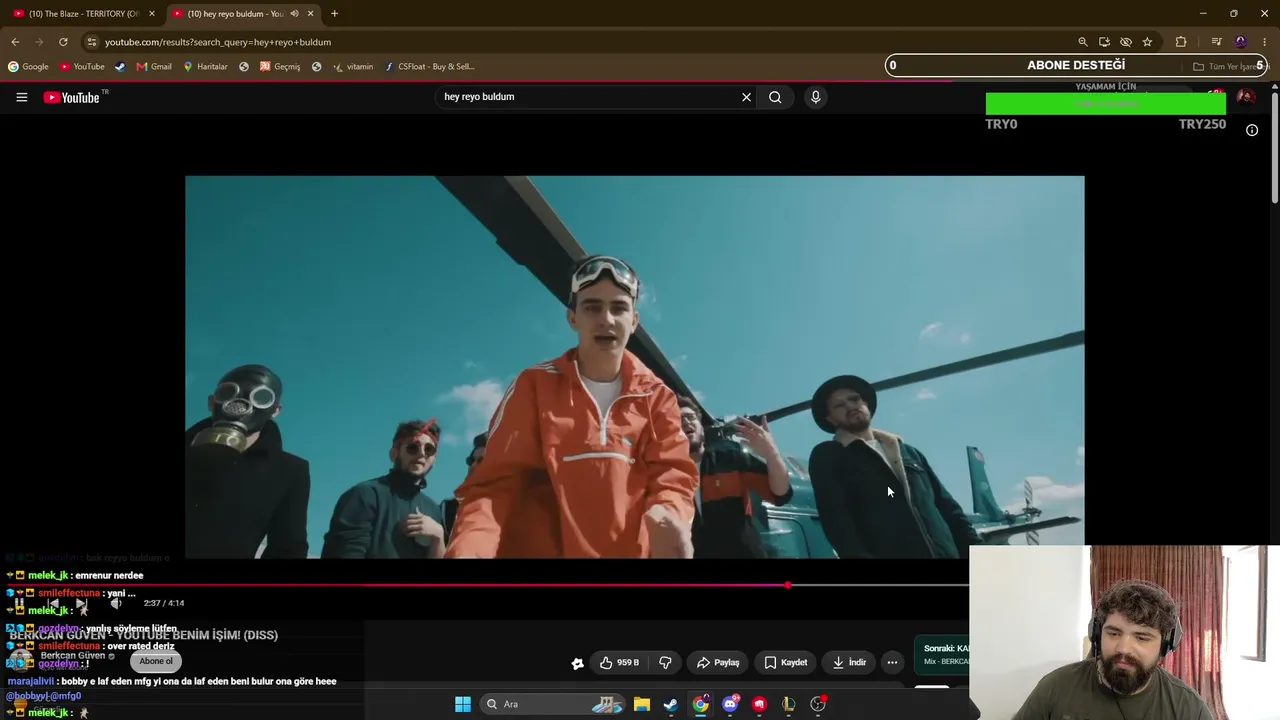Download the video with İndir

coord(849,662)
